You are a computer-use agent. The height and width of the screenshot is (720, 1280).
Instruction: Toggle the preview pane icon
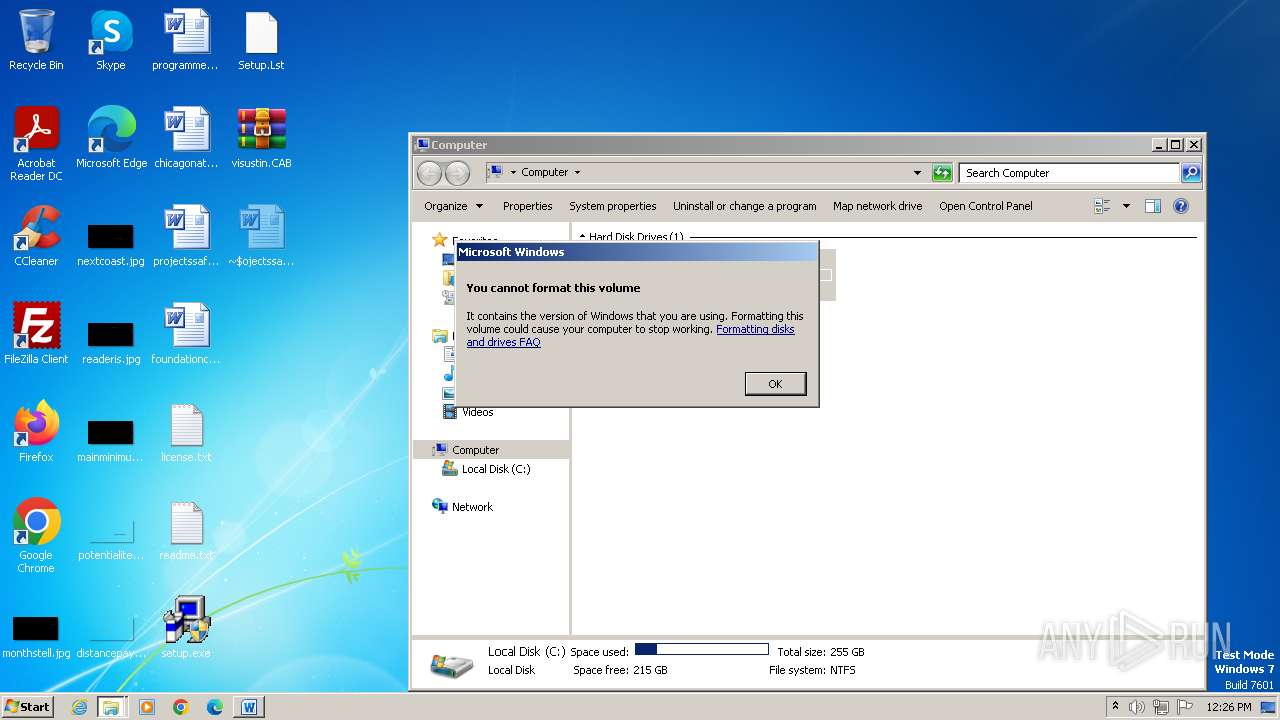1153,206
